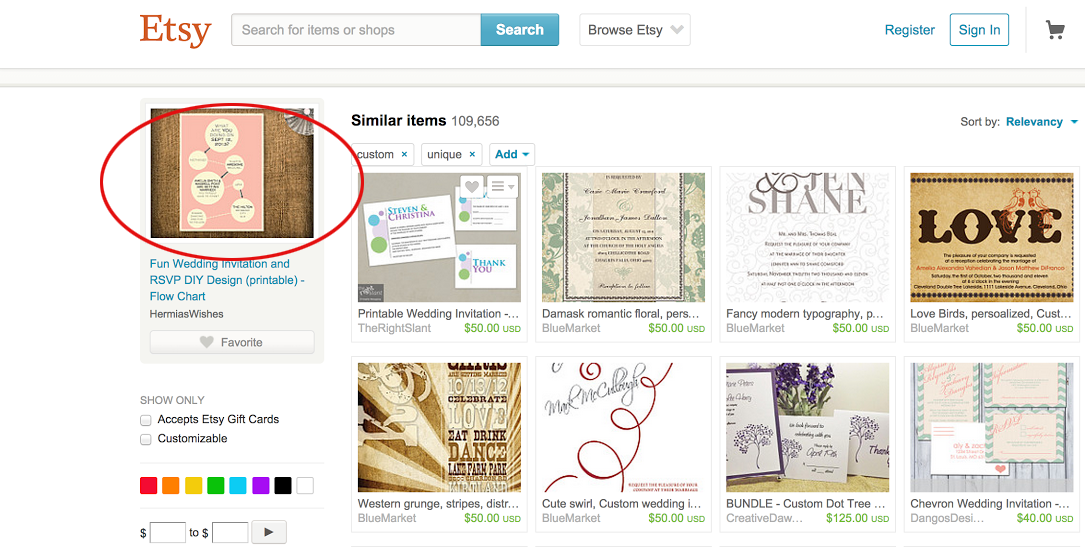1085x547 pixels.
Task: Click the blue Search button
Action: click(520, 30)
